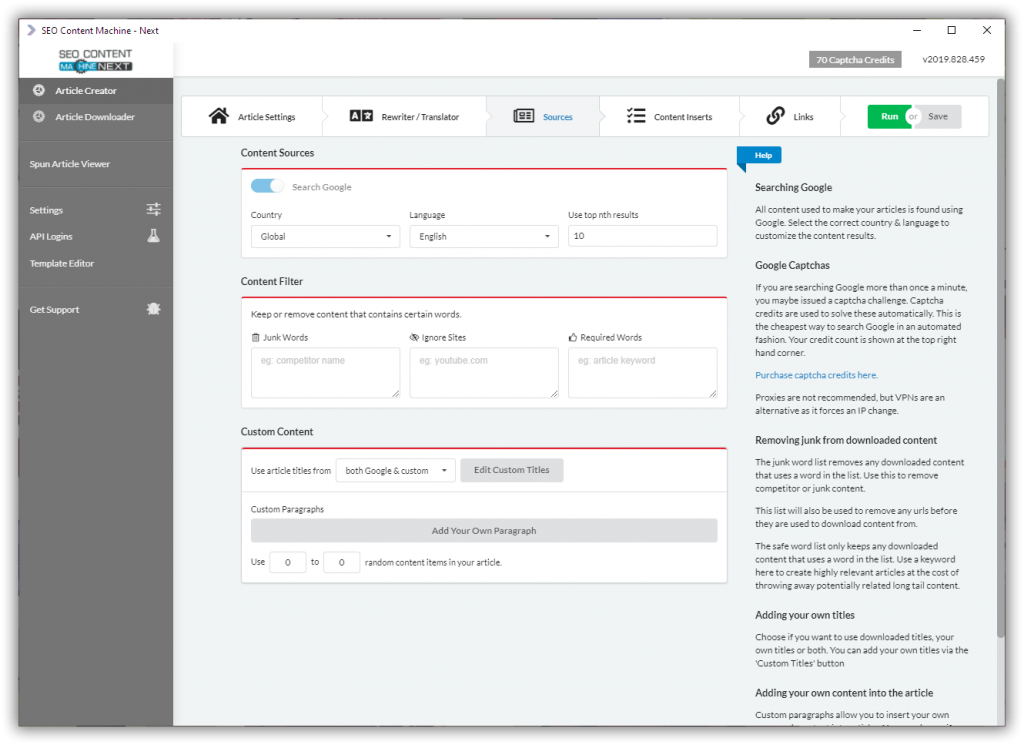
Task: Click the Removing junk from downloaded content heading
Action: 846,440
